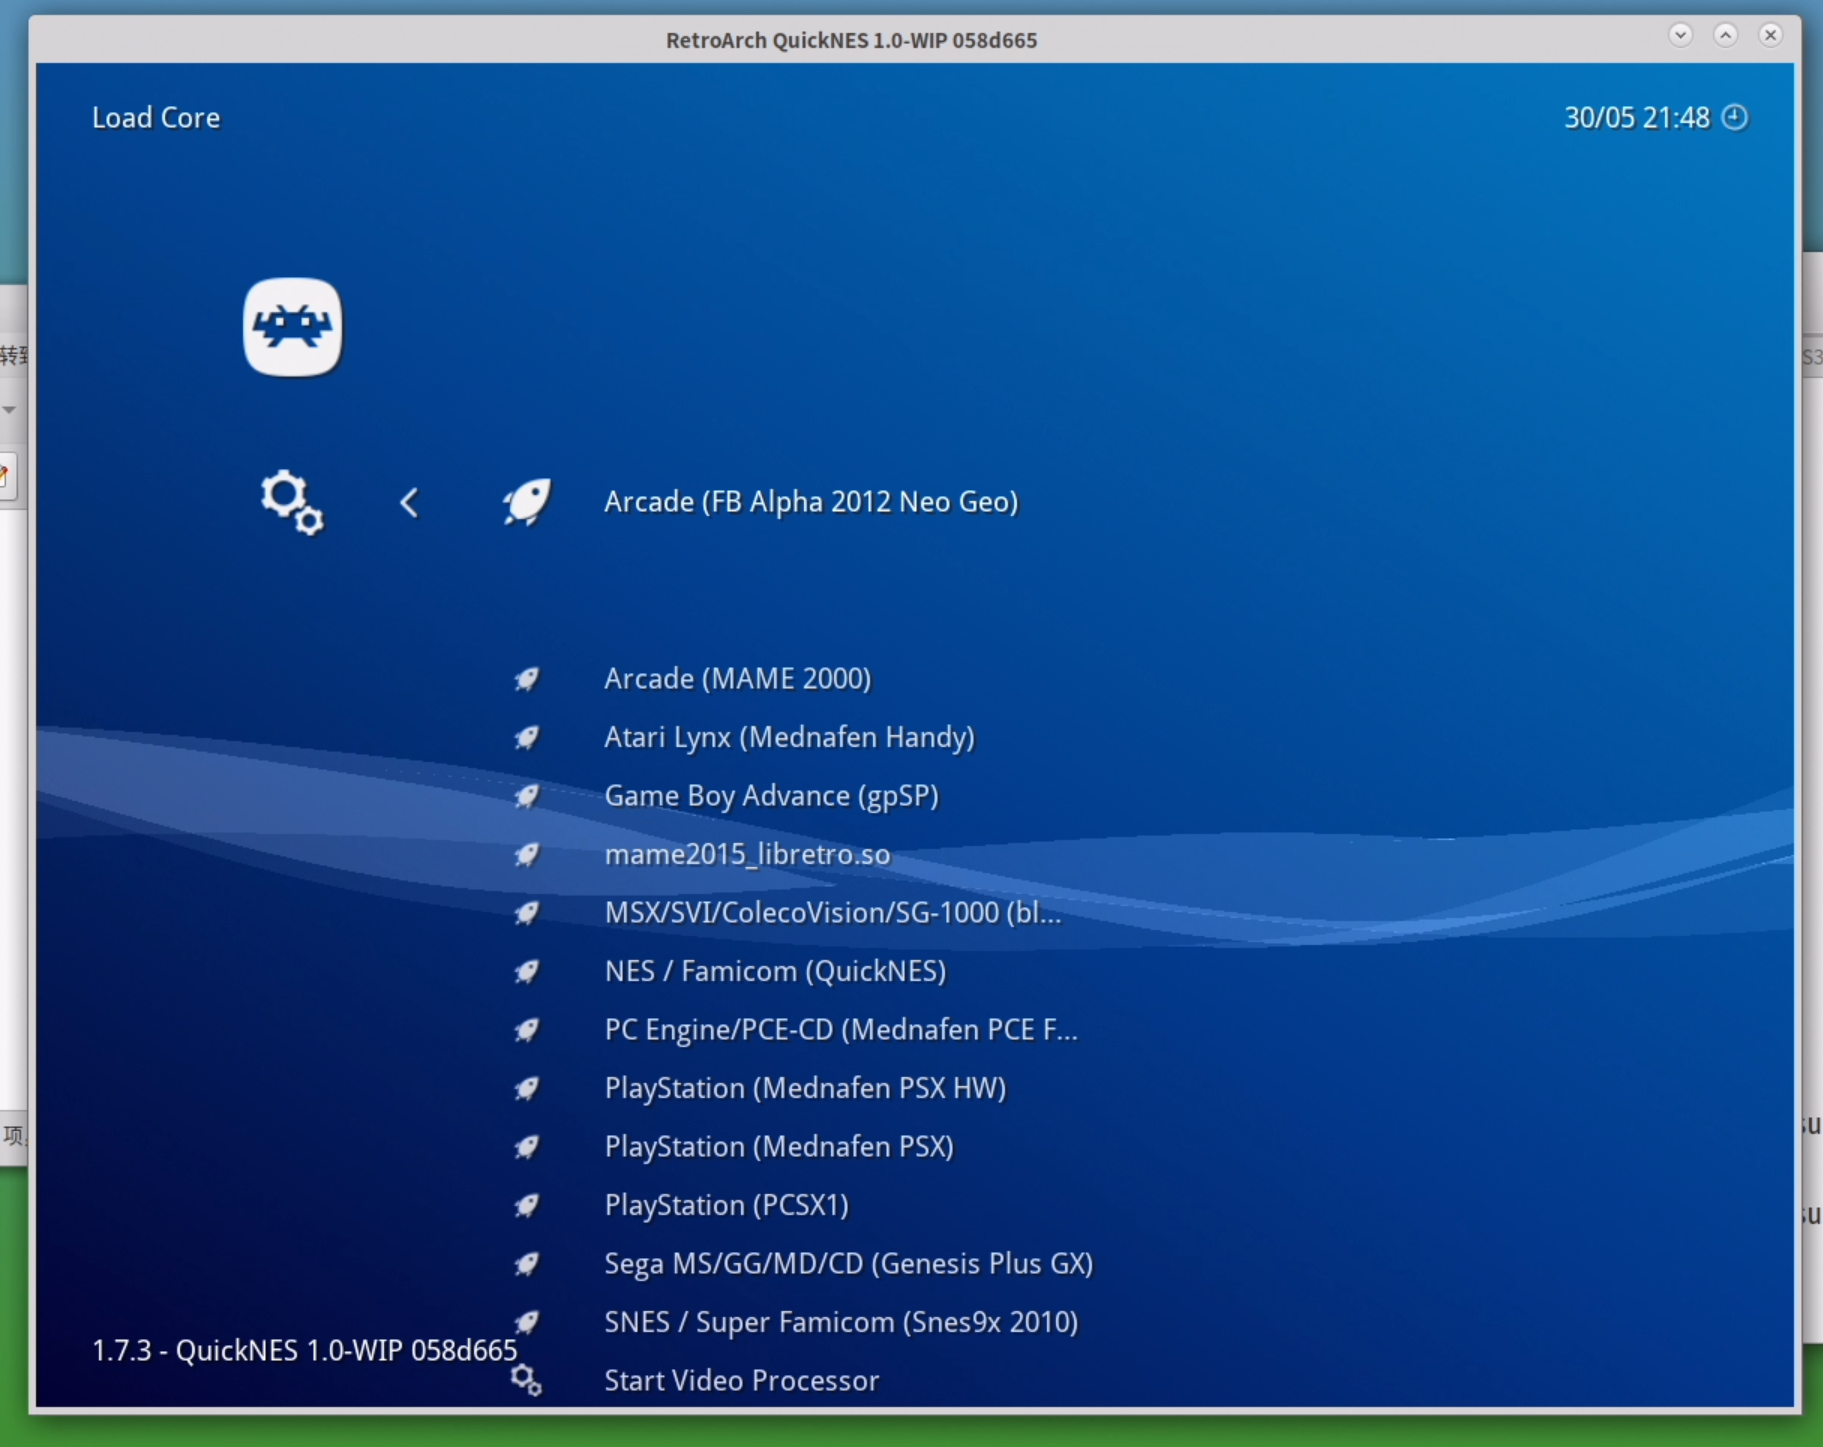Load the NES / Famicom (QuickNES) core

(x=775, y=972)
